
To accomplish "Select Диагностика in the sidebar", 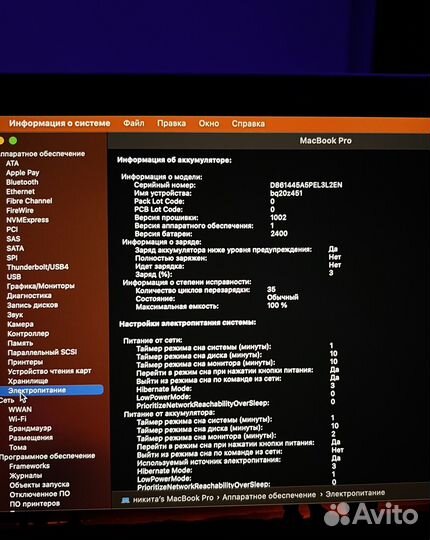I will (x=29, y=296).
